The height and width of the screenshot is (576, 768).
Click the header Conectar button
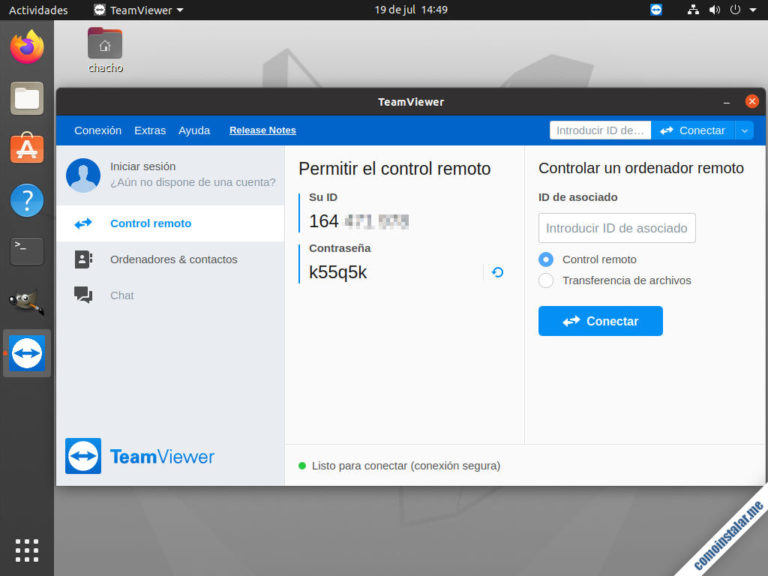click(693, 130)
